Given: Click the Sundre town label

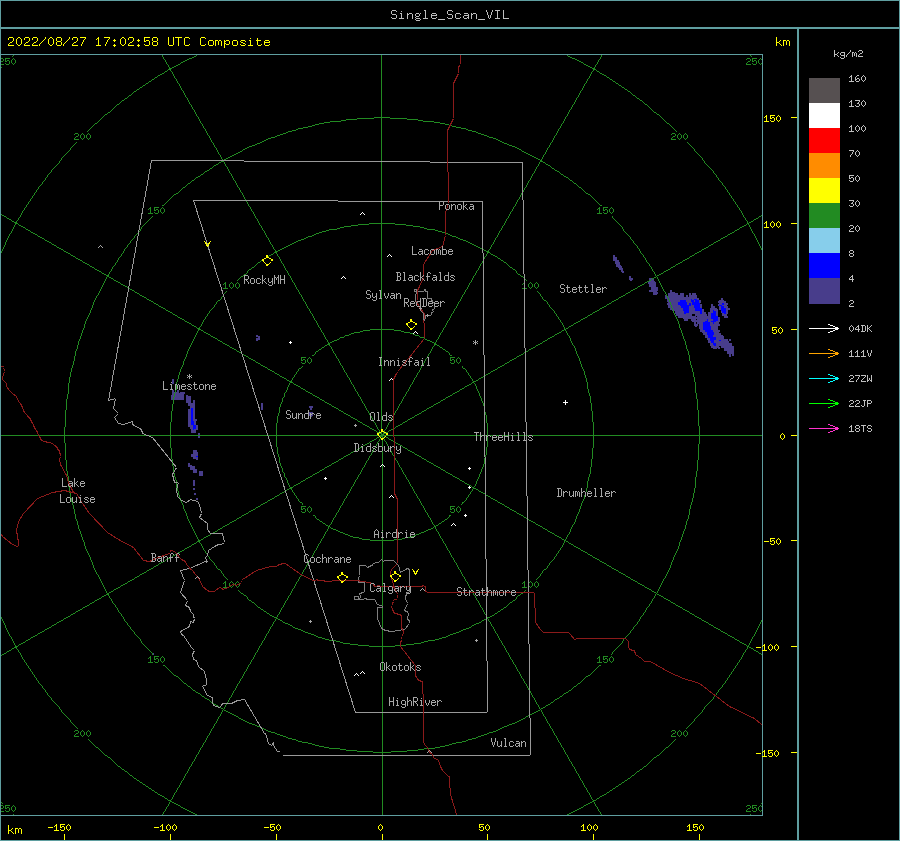Looking at the screenshot, I should click(304, 414).
